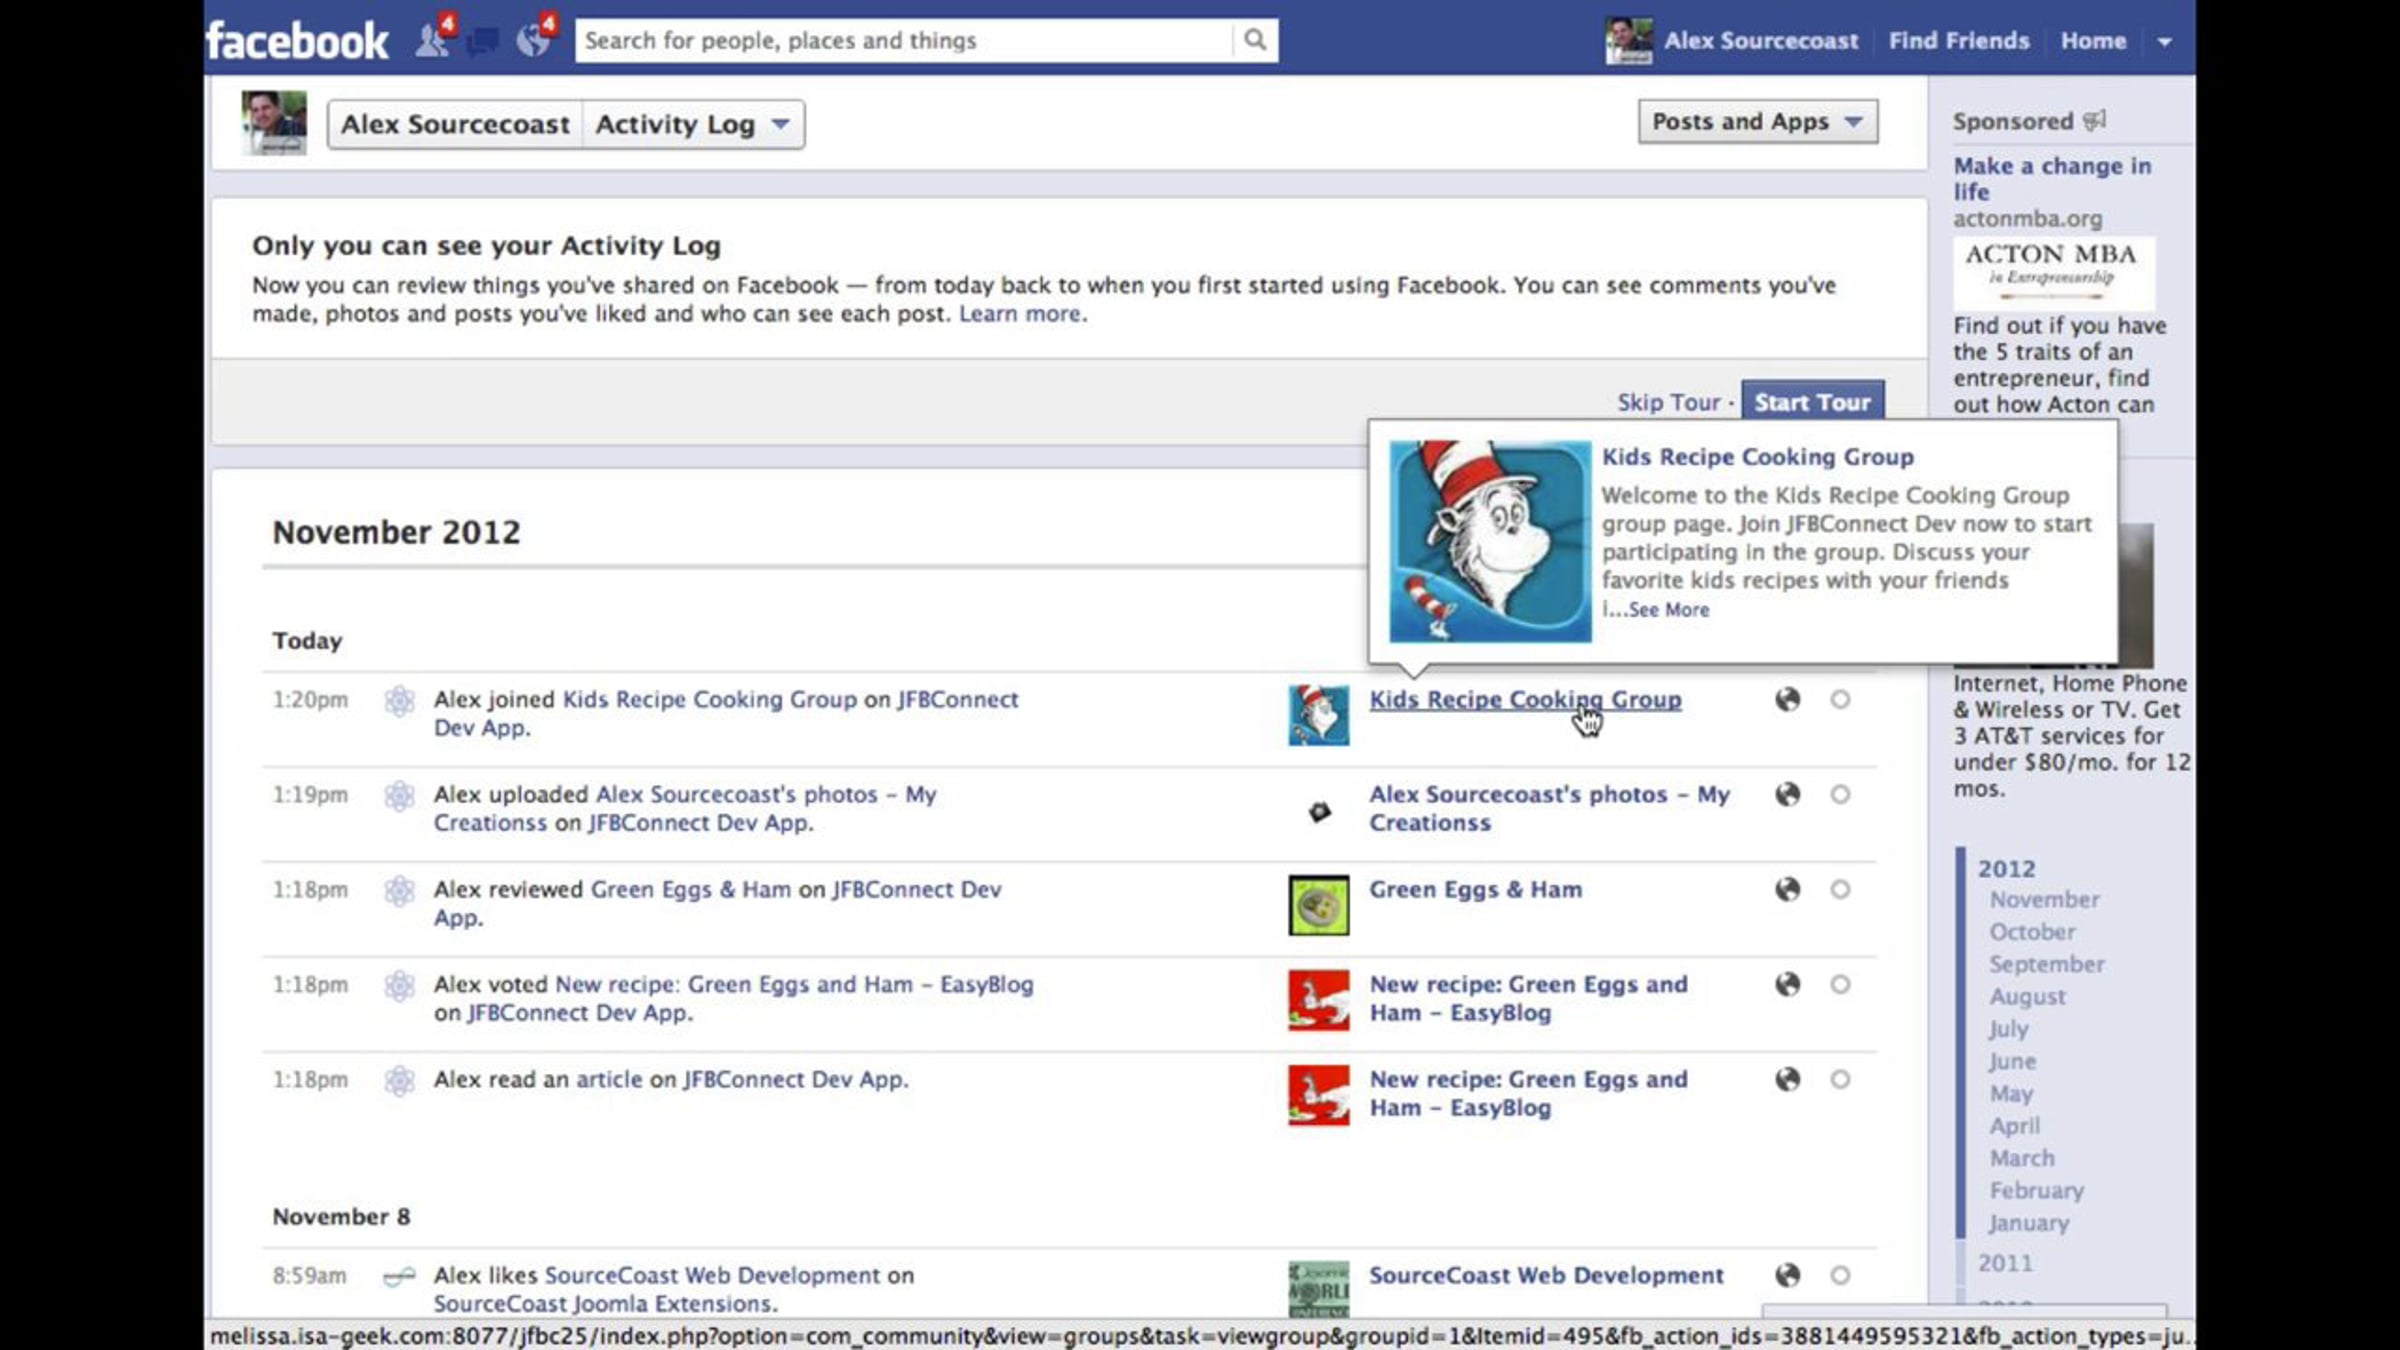Open the Kids Recipe Cooking Group row thumbnail
Viewport: 2400px width, 1350px height.
pyautogui.click(x=1318, y=715)
